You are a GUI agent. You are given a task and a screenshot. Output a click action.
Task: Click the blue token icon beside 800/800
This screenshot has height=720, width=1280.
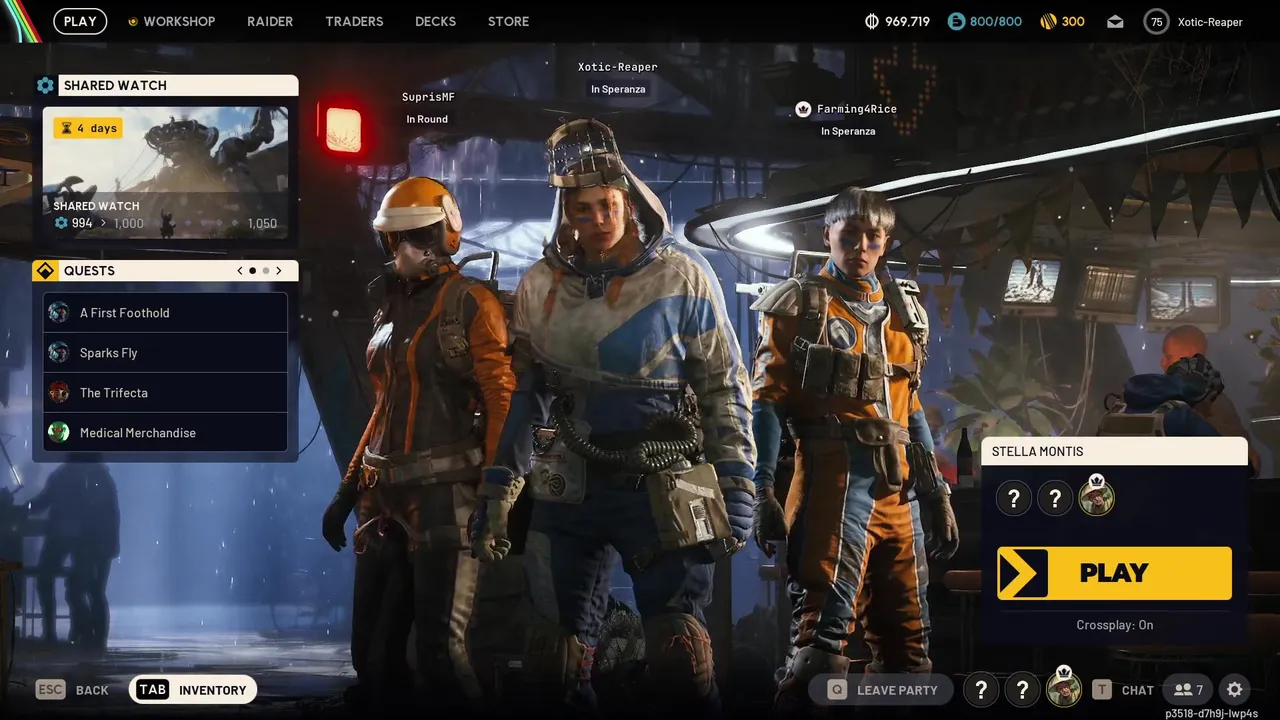956,21
